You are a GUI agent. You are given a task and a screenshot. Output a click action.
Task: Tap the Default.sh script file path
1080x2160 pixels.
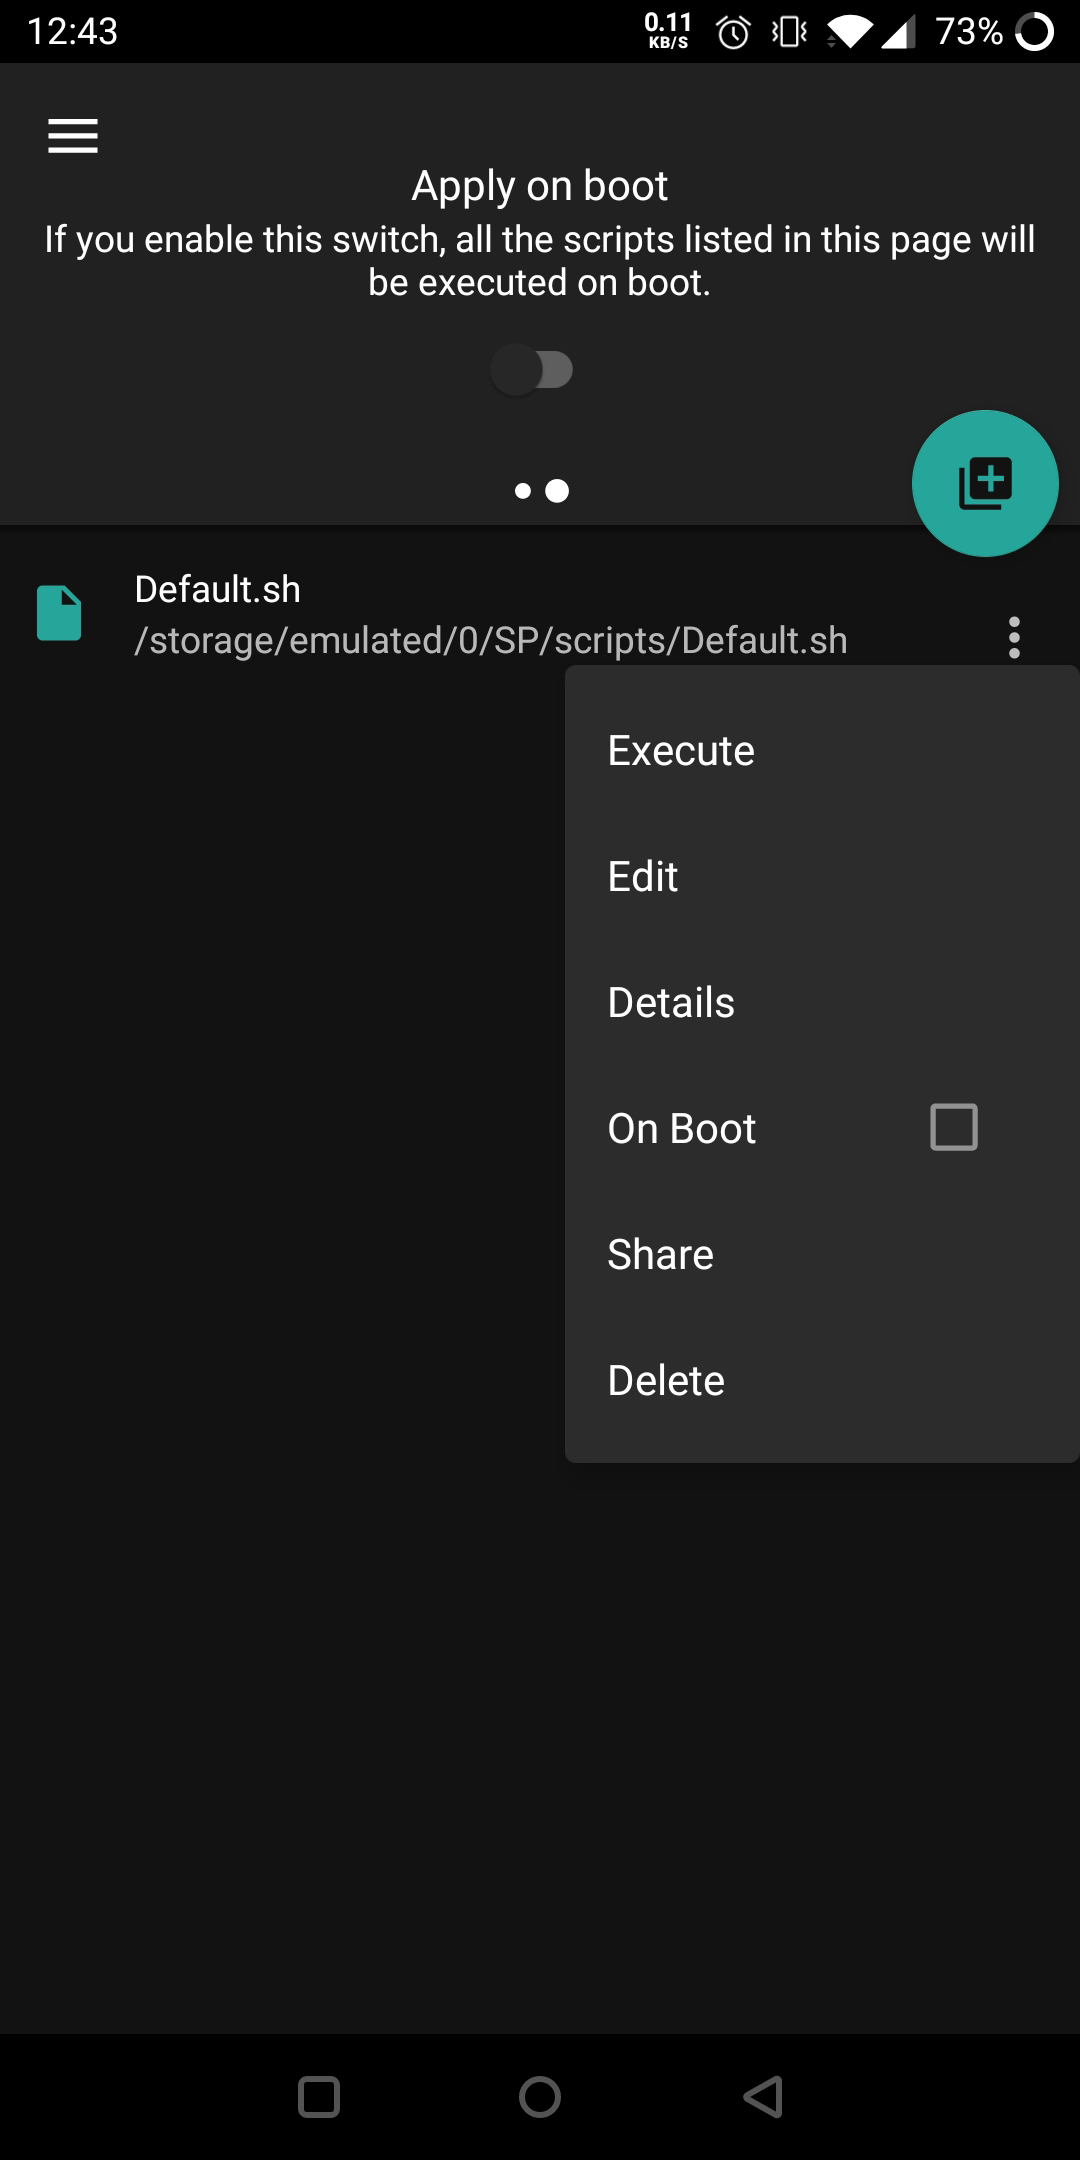[491, 641]
